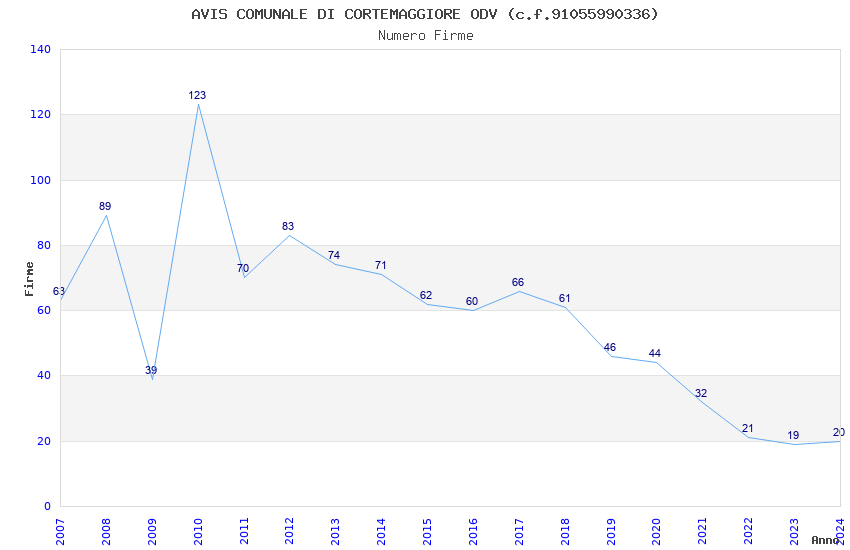
Task: Click the y-axis value 100
Action: point(41,180)
